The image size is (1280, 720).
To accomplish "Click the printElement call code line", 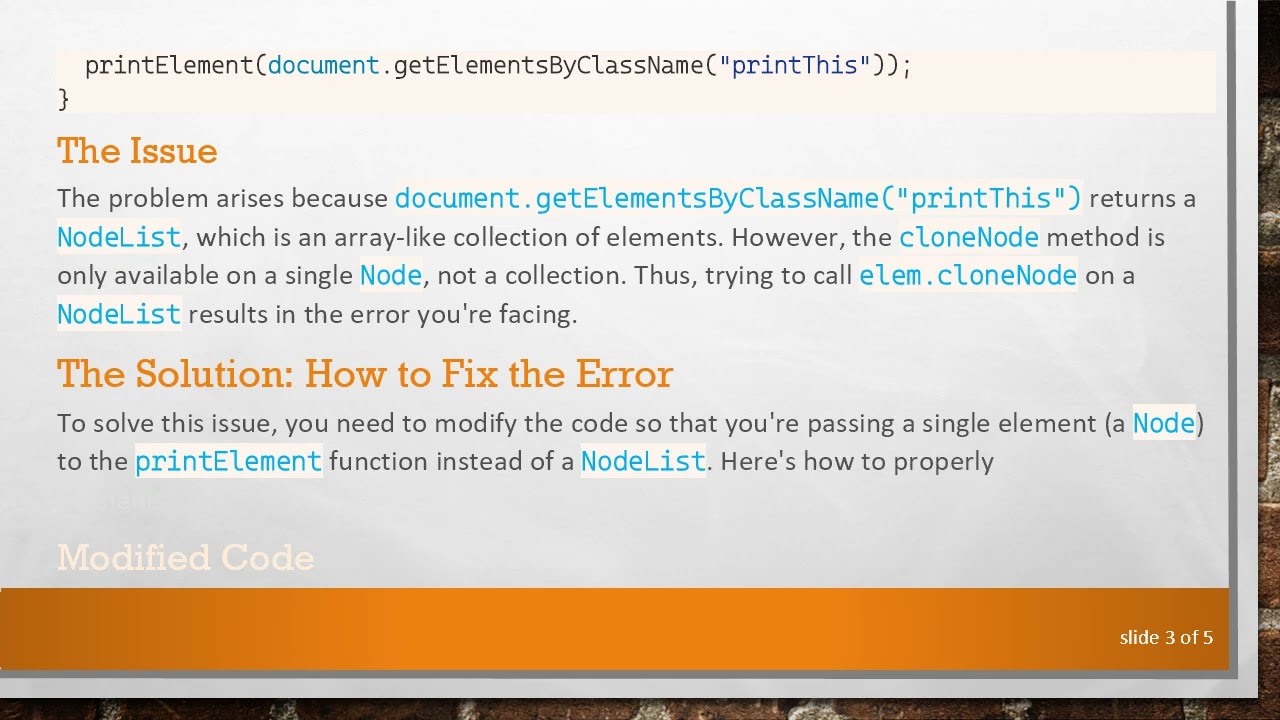I will coord(498,66).
